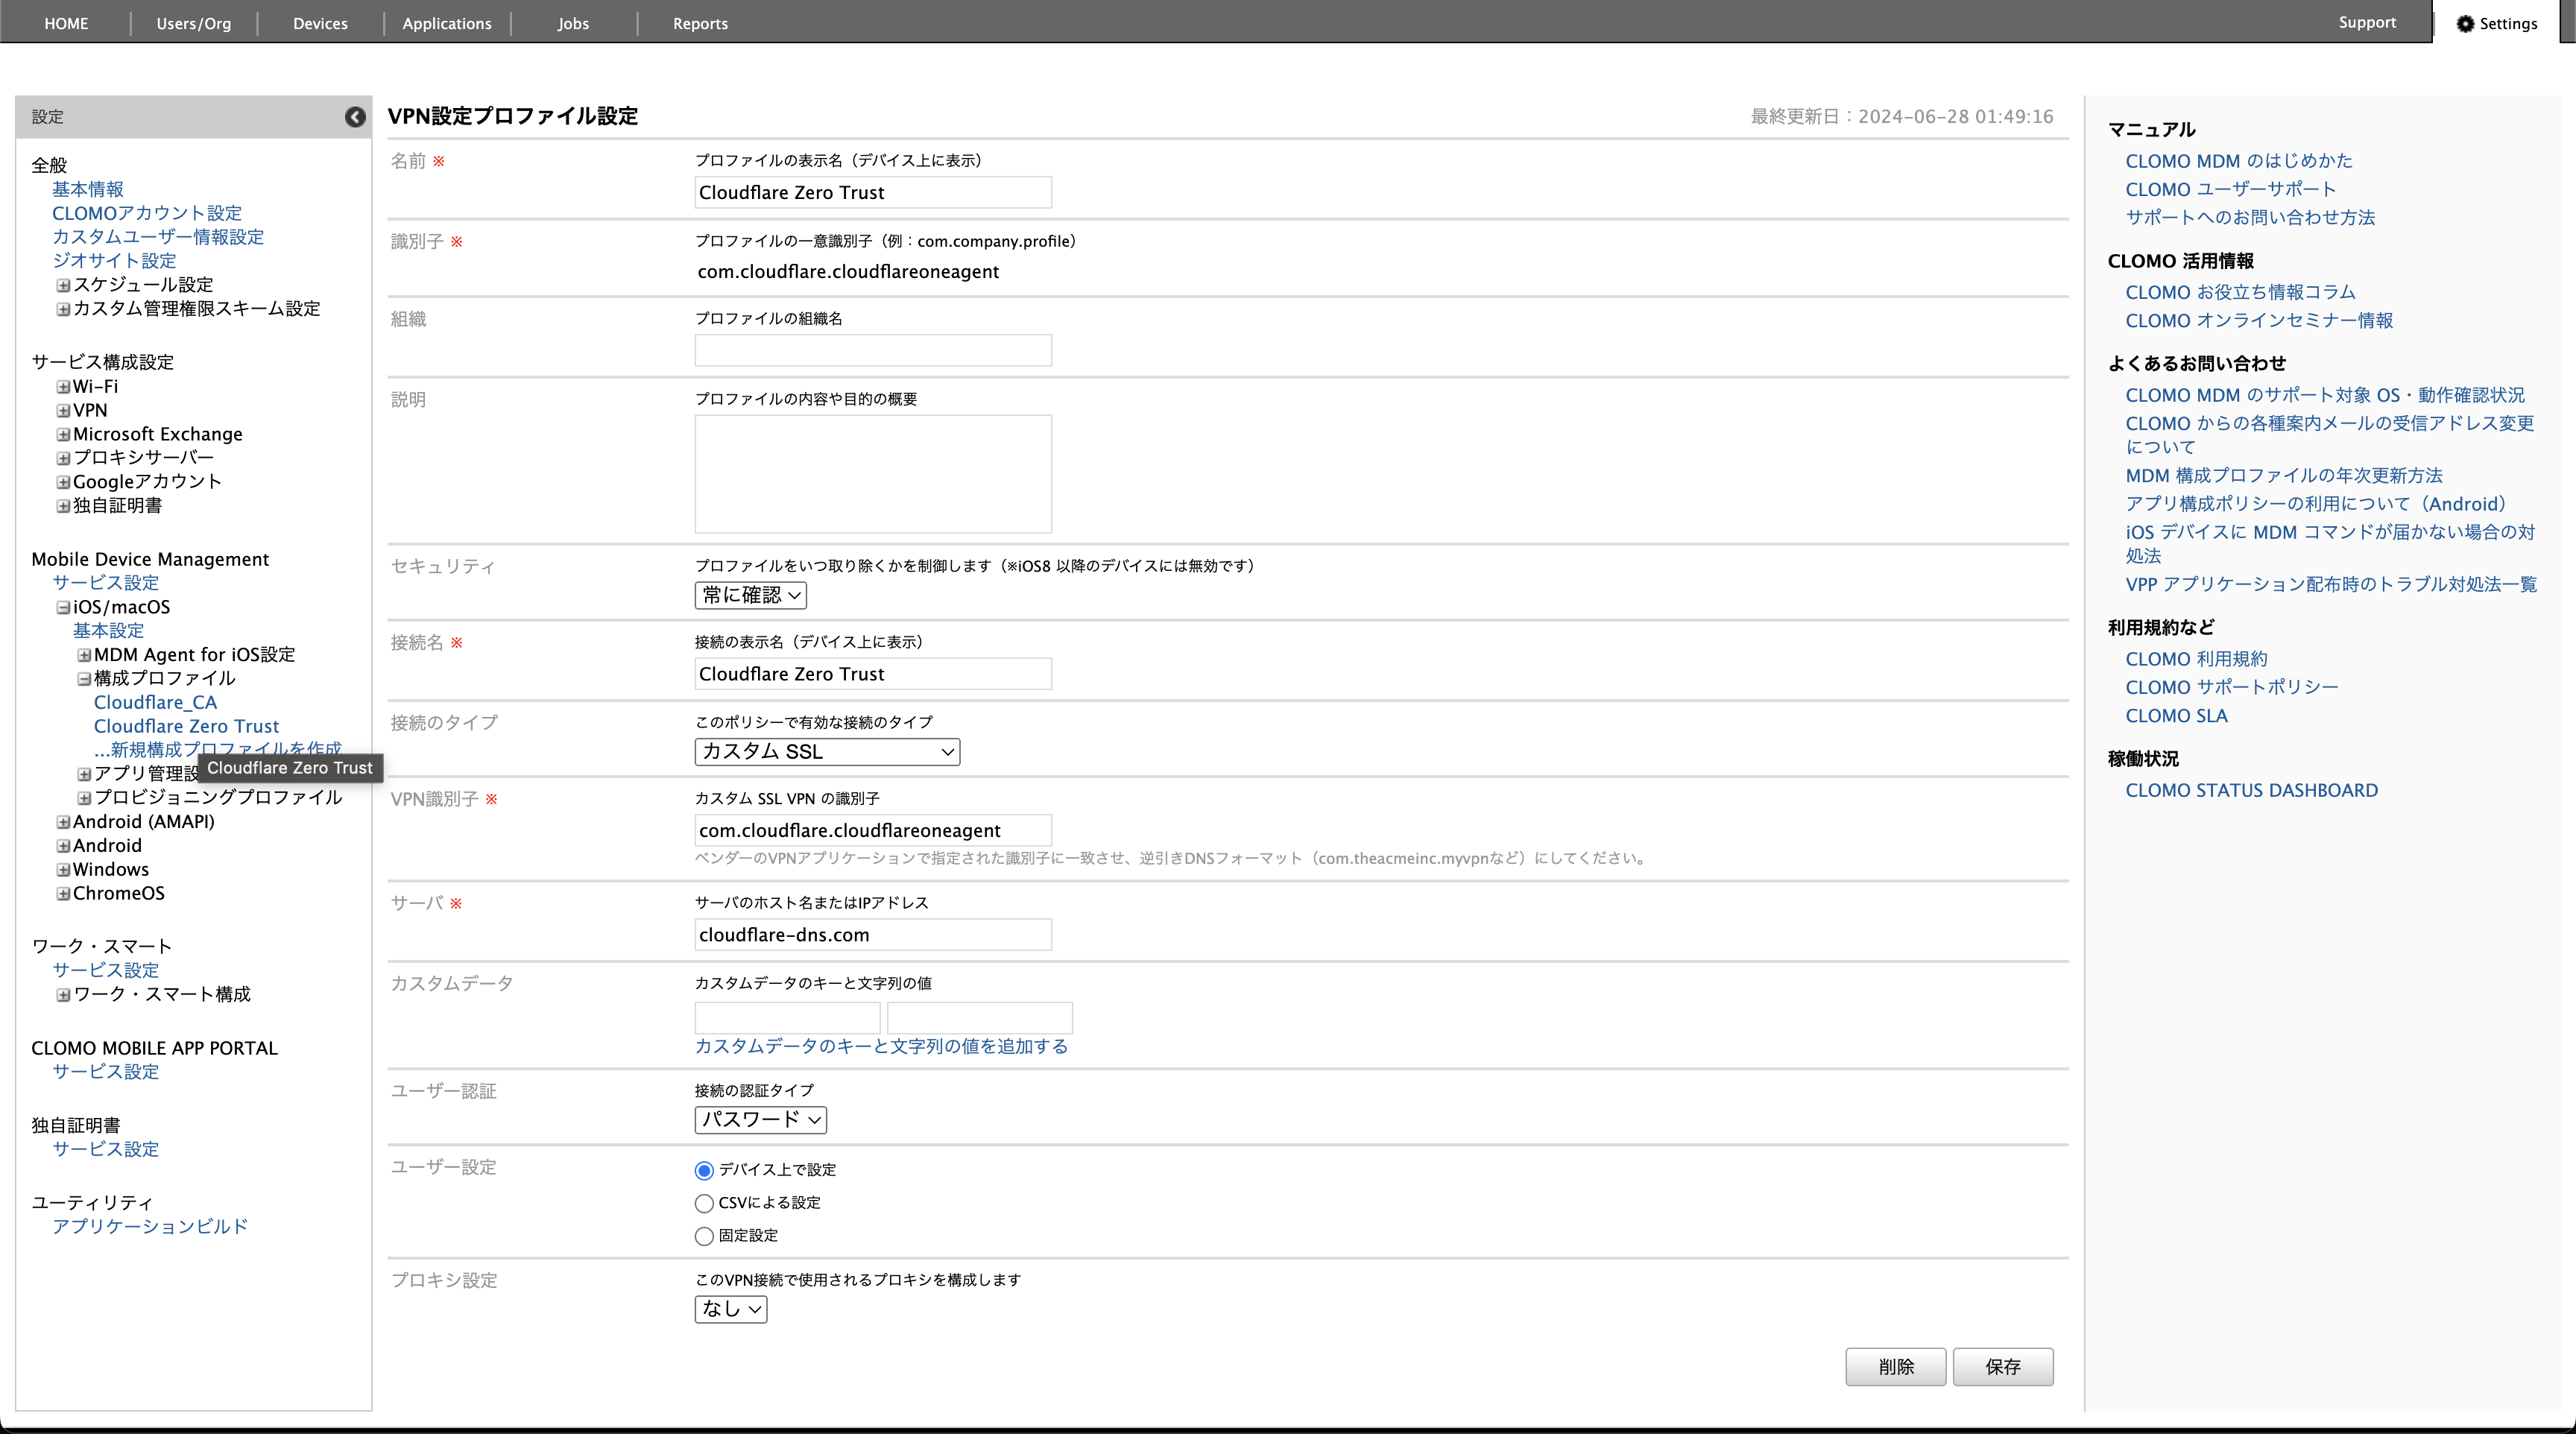The image size is (2576, 1434).
Task: Open the Cloudflare_CA profile link
Action: [155, 703]
